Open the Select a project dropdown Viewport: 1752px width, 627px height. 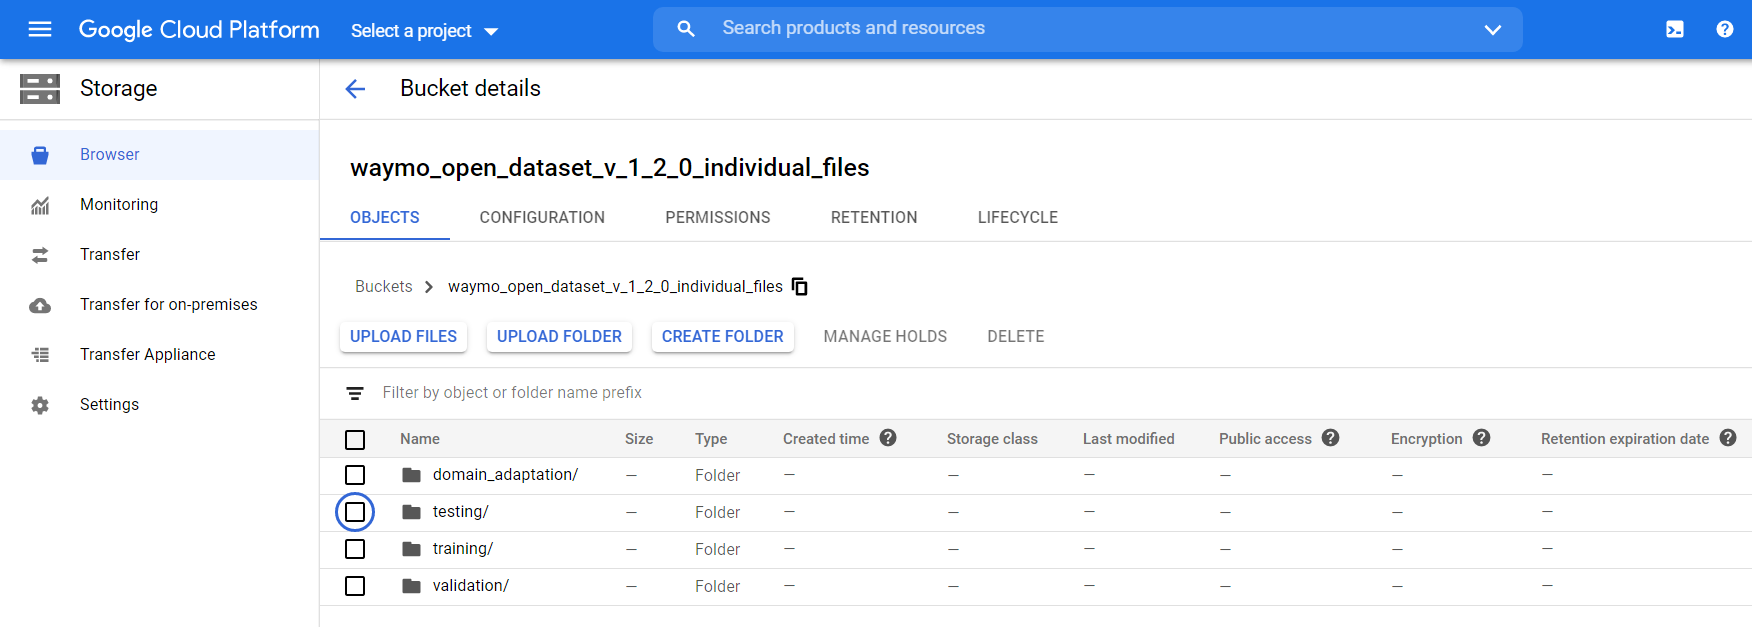[424, 31]
